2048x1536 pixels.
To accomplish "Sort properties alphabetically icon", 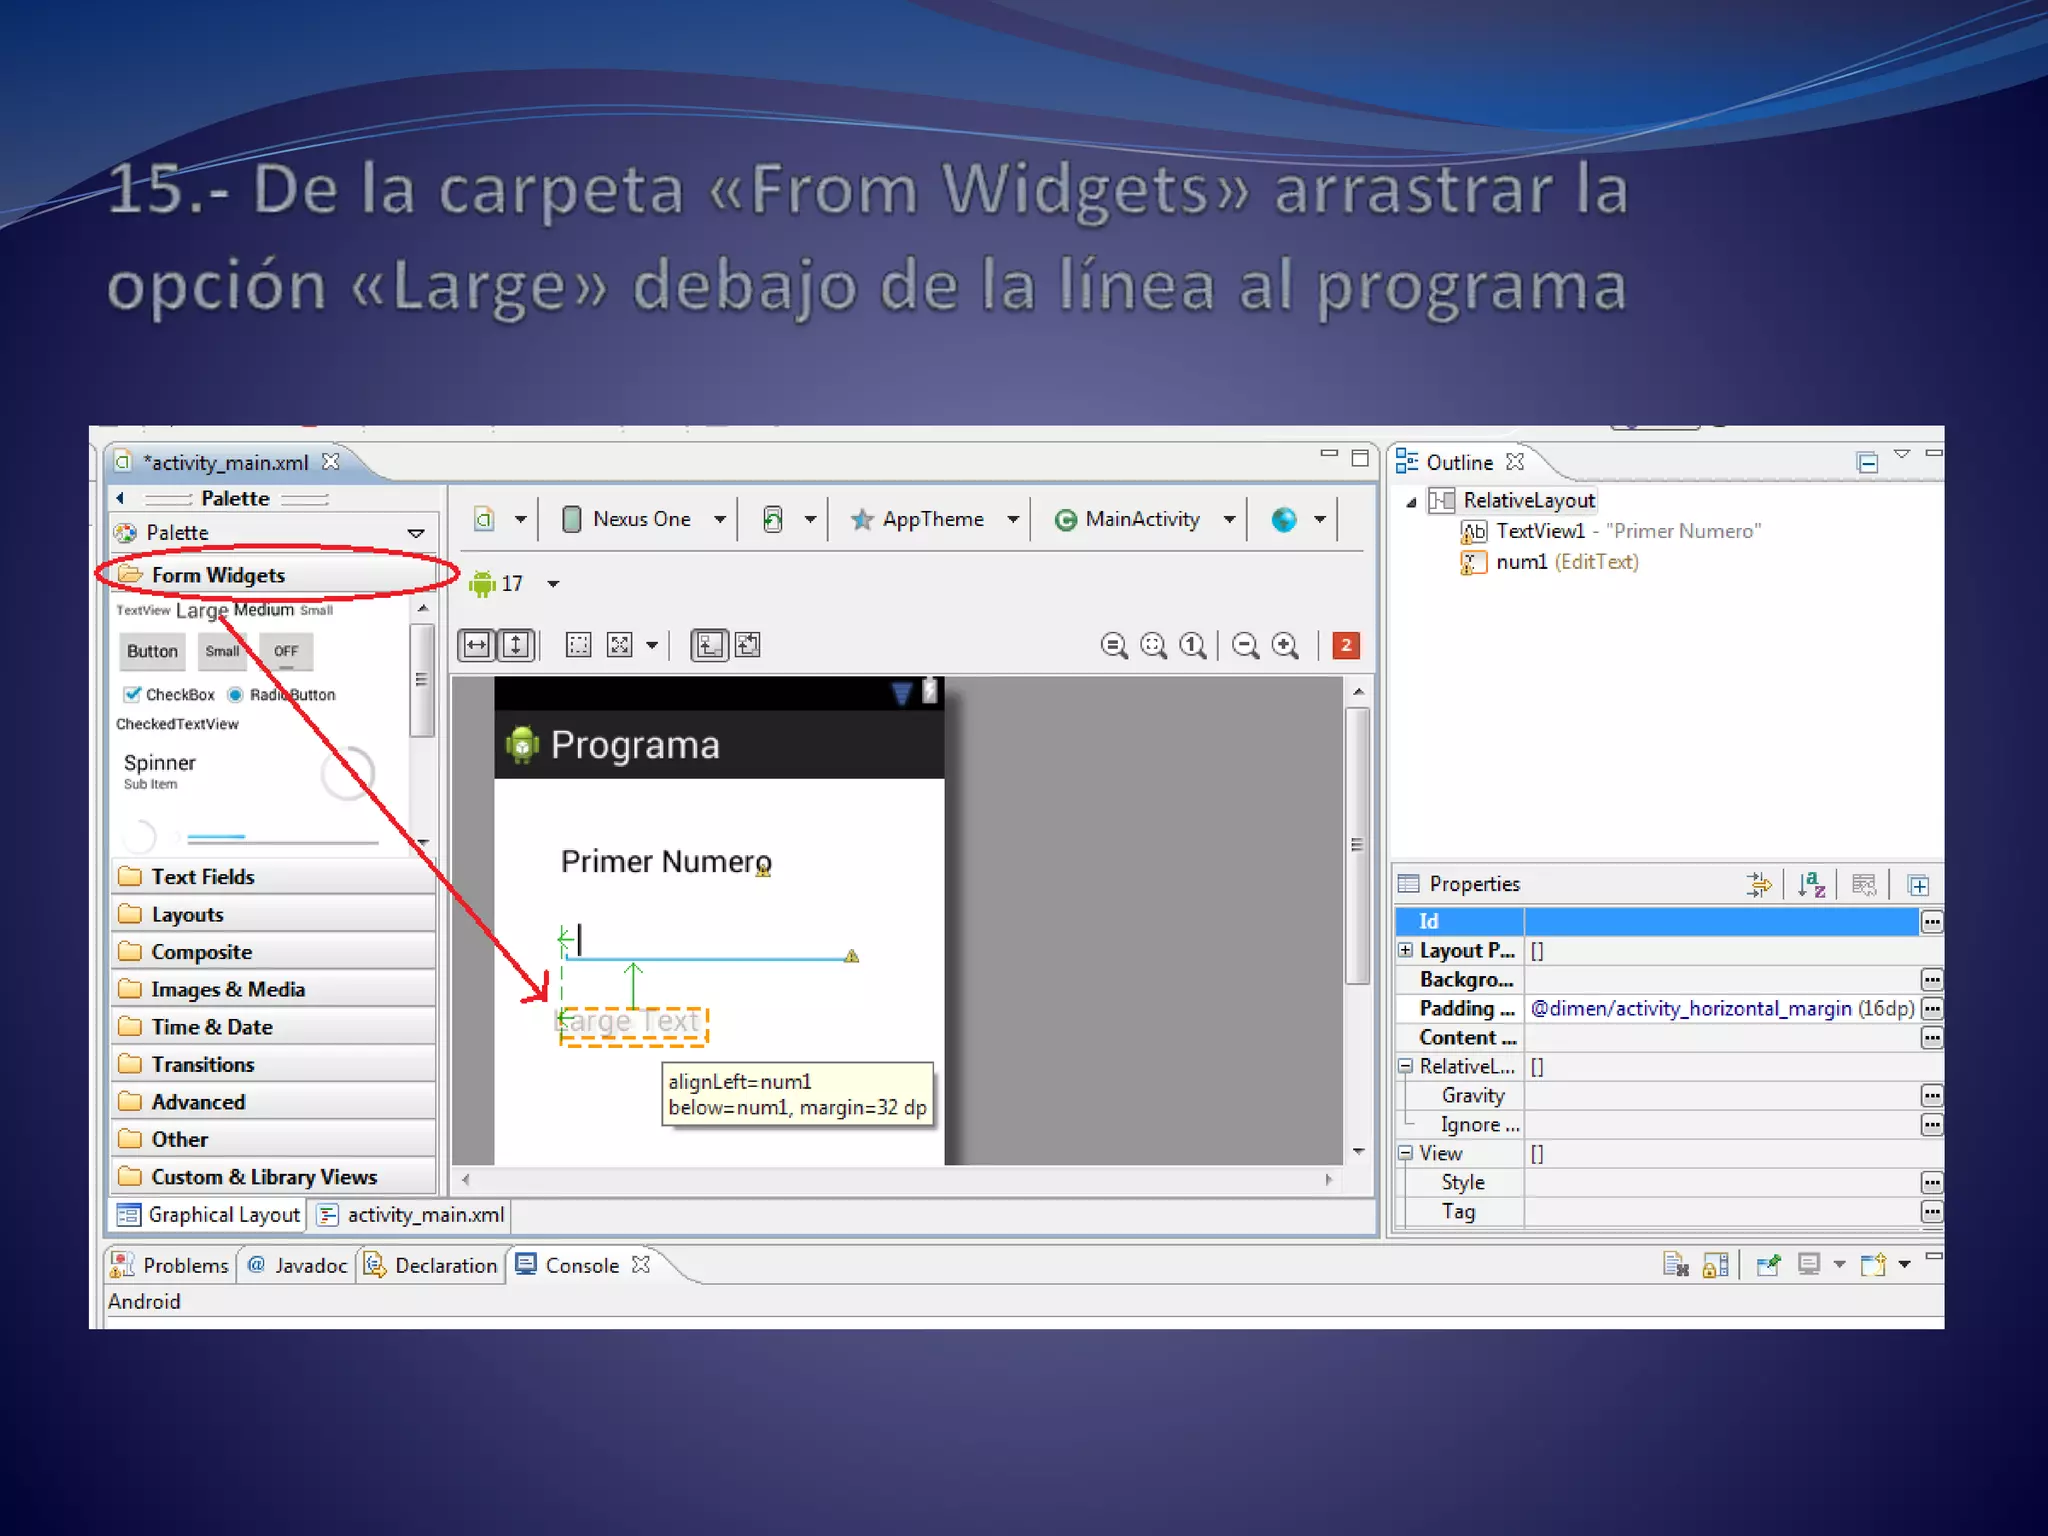I will pos(1811,884).
